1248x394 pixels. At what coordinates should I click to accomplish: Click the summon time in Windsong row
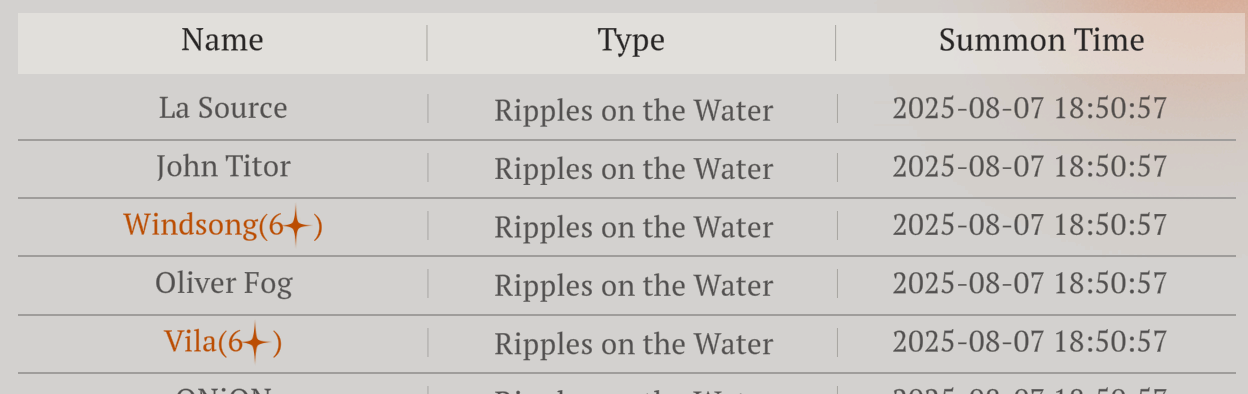coord(1030,225)
